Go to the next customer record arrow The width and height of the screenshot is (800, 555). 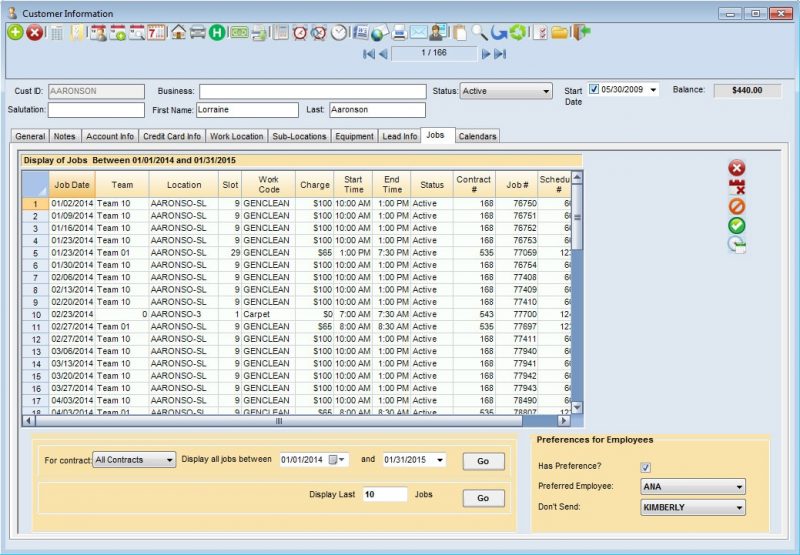486,53
